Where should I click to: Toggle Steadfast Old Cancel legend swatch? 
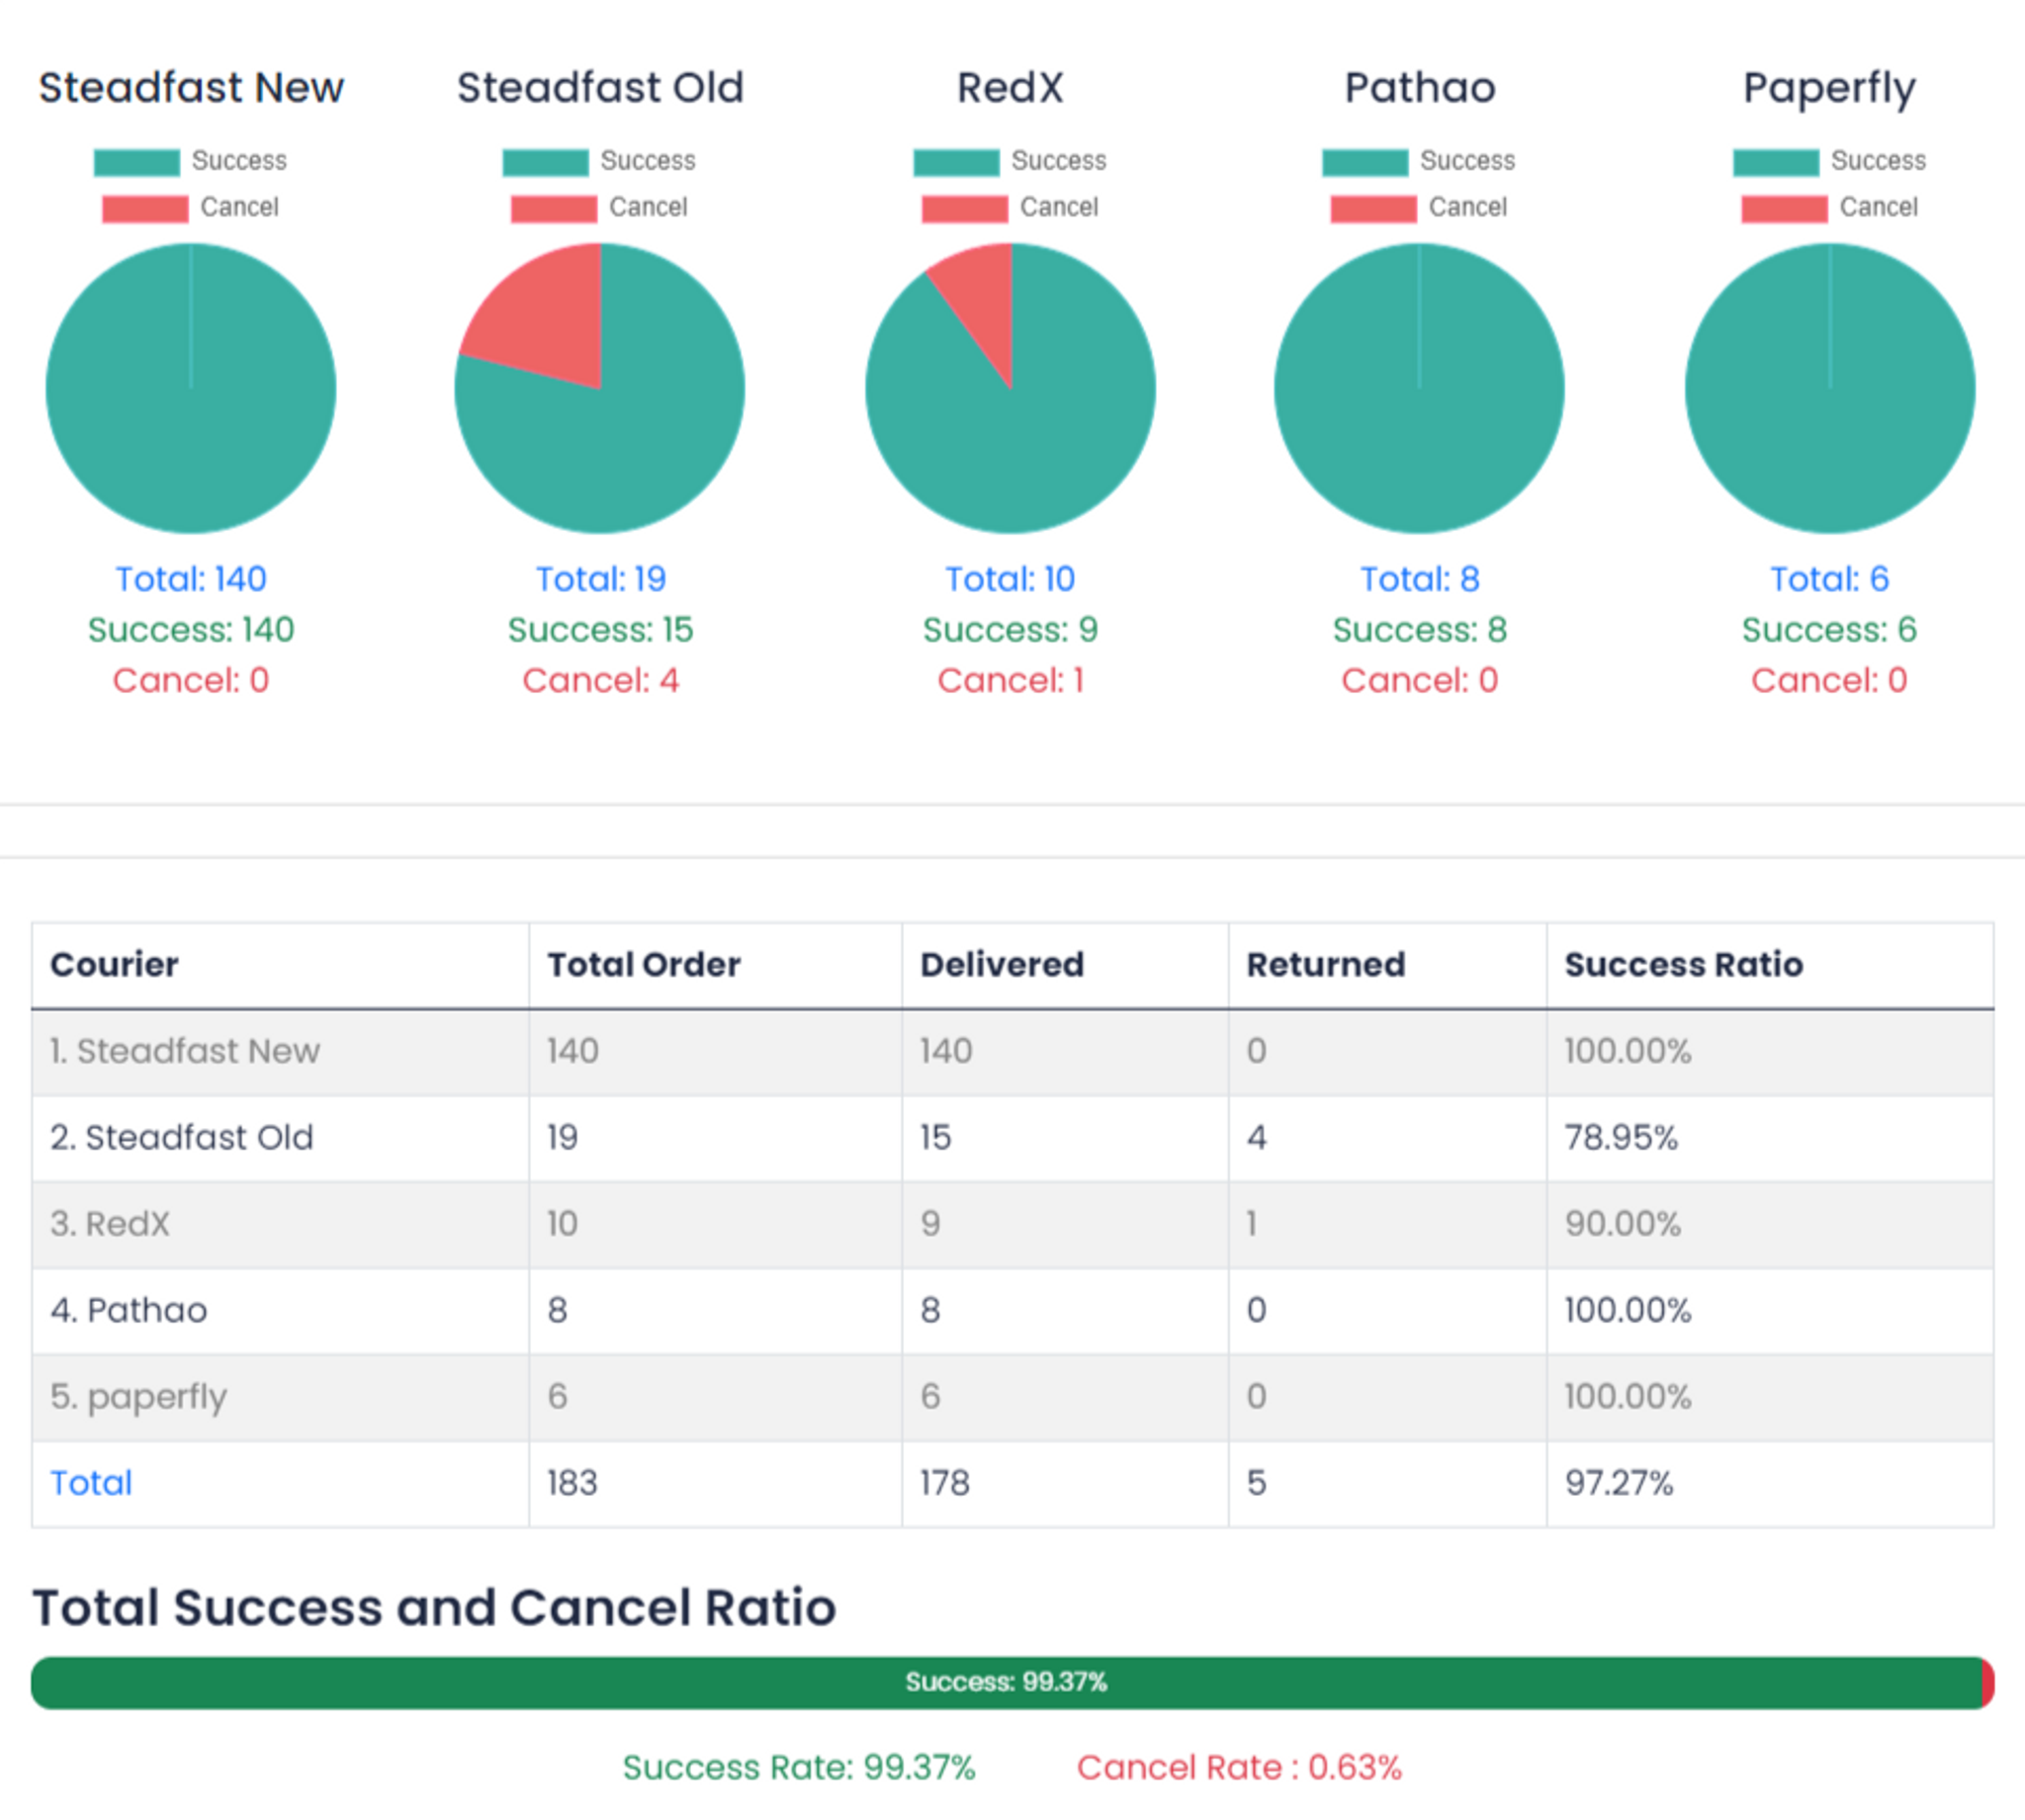553,208
